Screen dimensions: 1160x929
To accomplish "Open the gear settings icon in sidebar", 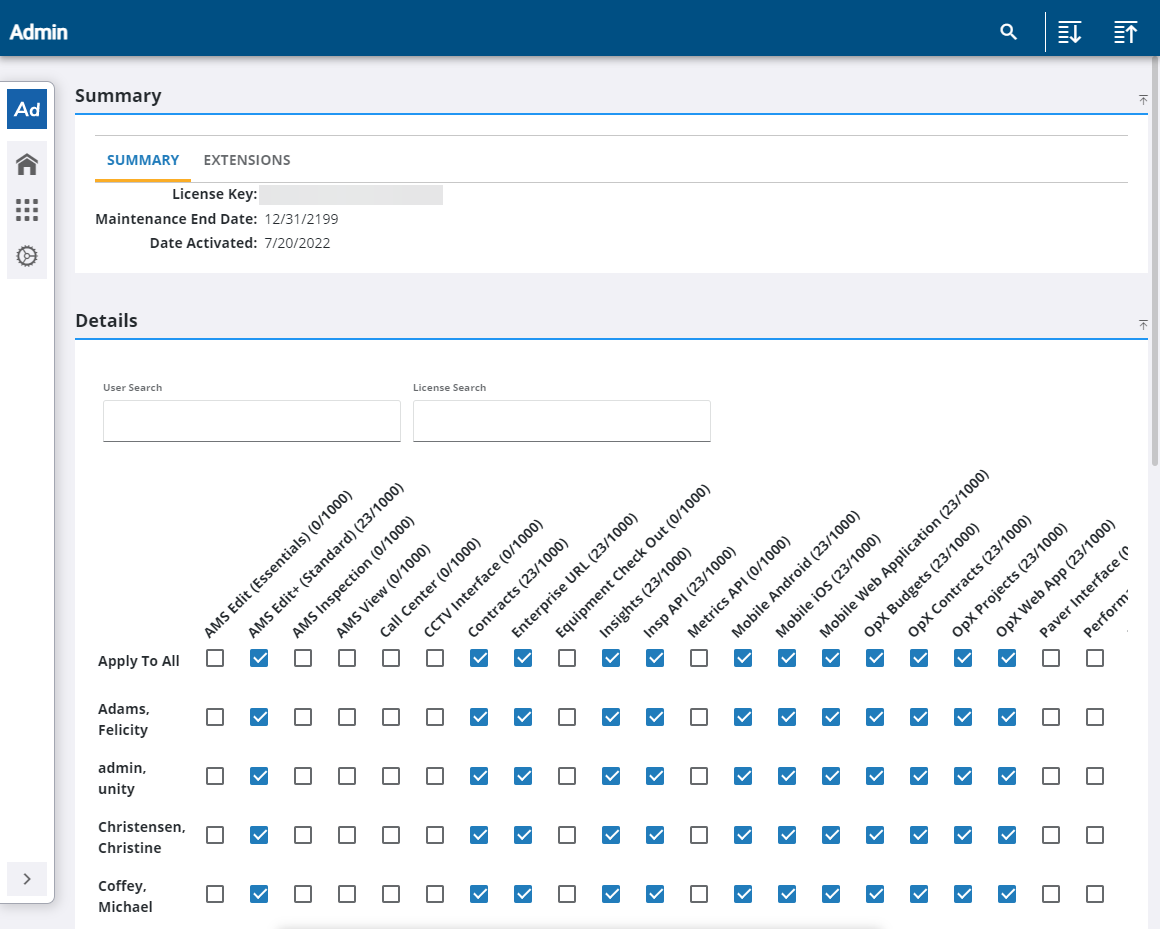I will click(27, 256).
